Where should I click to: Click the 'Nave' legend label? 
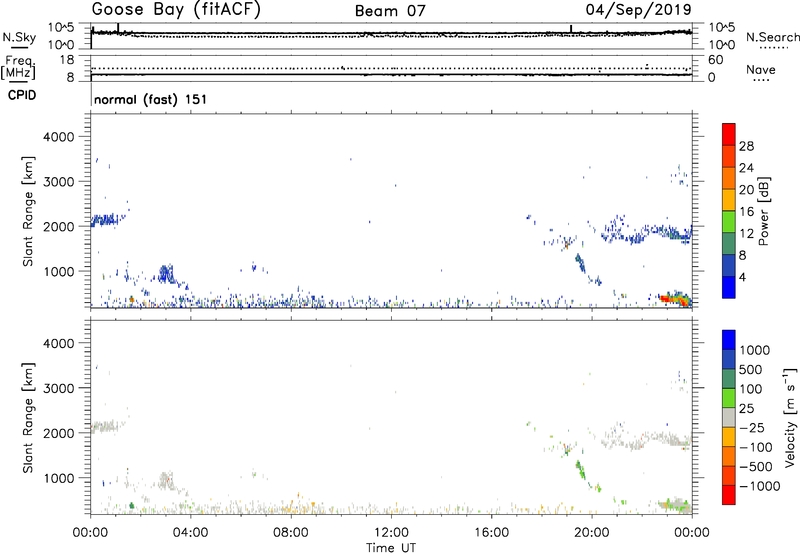[761, 70]
